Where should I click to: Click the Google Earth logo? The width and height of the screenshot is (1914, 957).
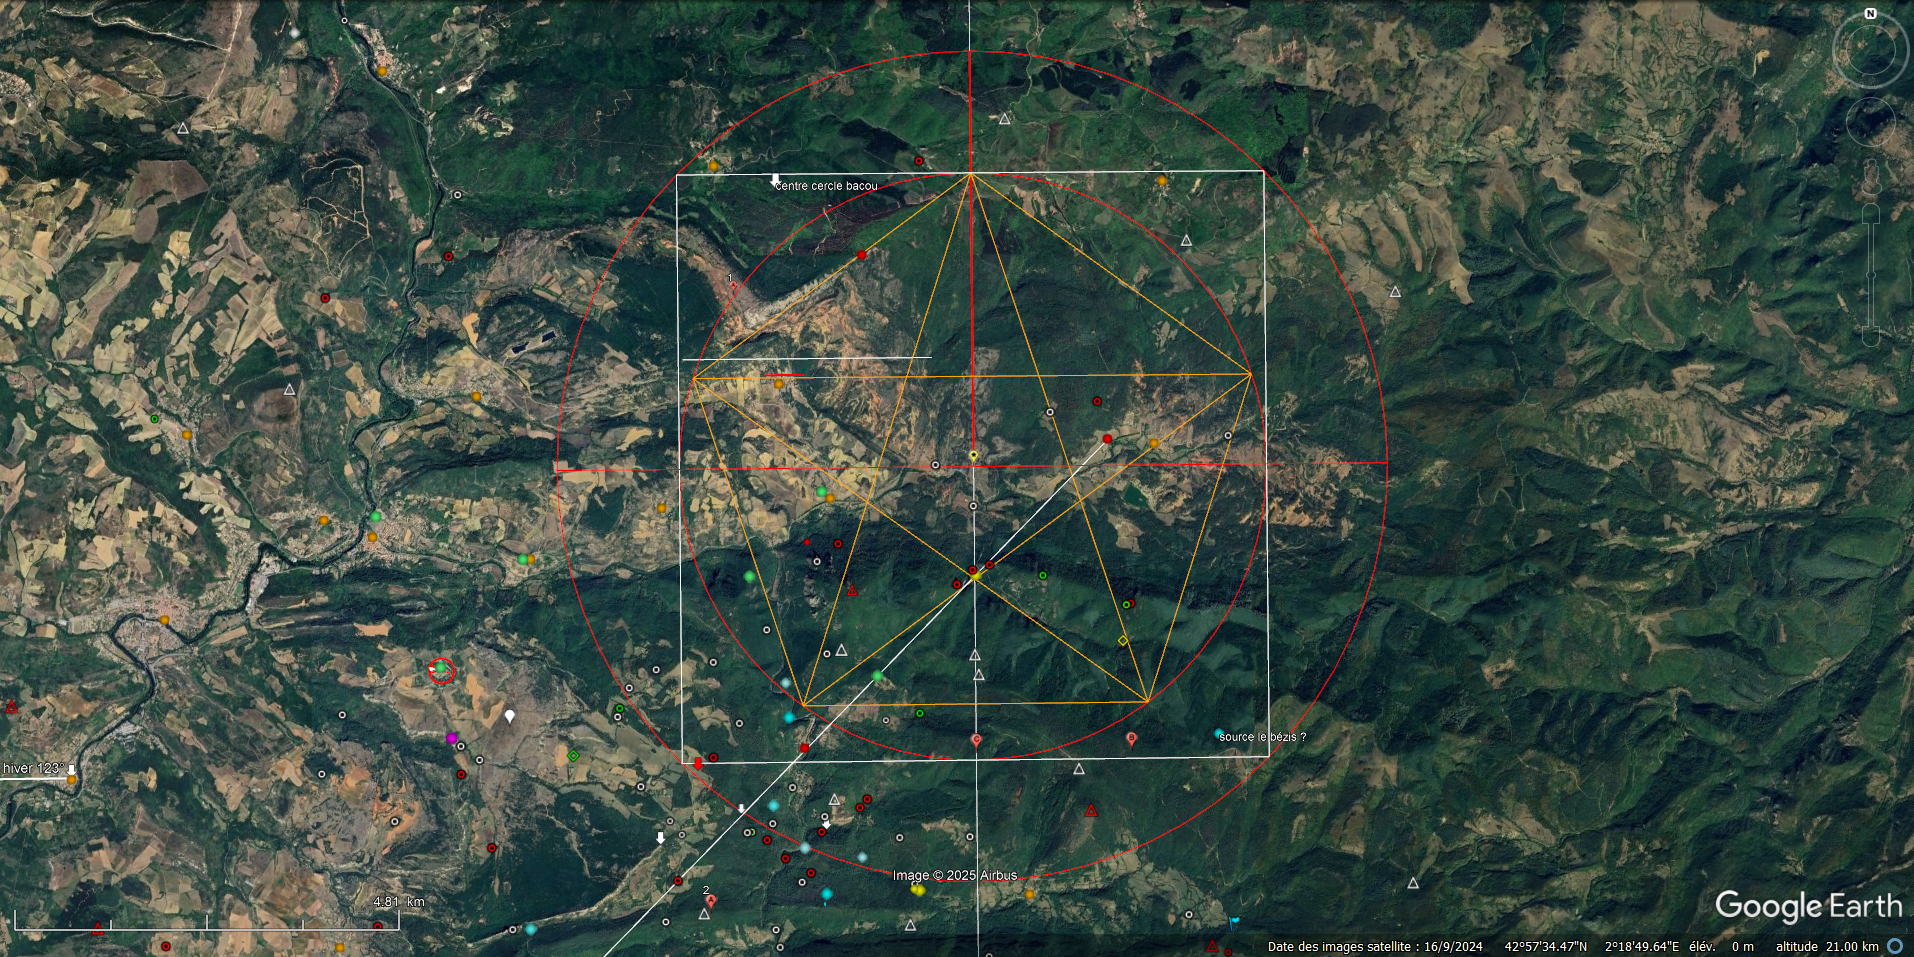(x=1808, y=906)
